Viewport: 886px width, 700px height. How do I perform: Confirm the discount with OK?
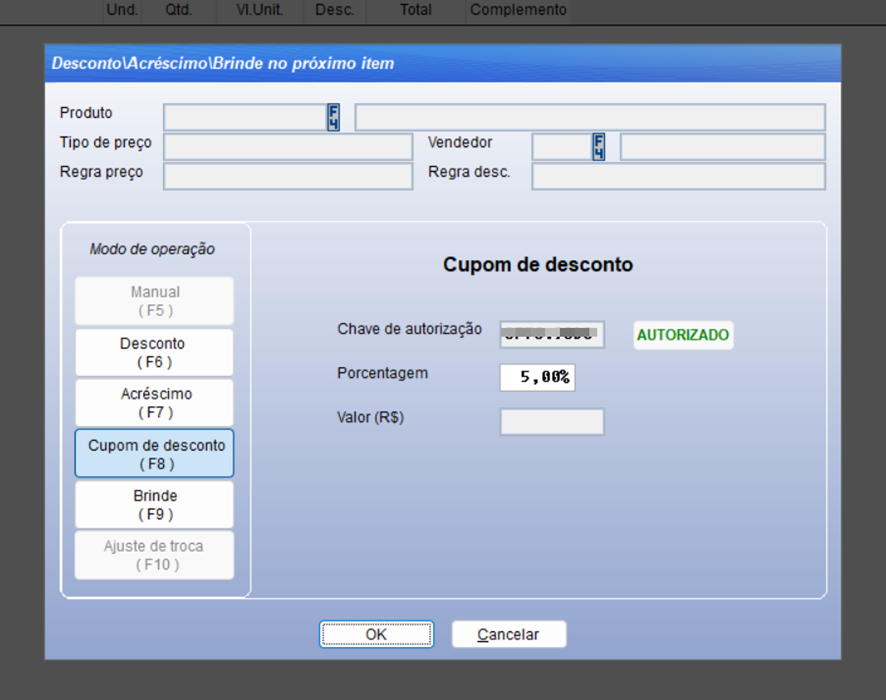coord(376,634)
